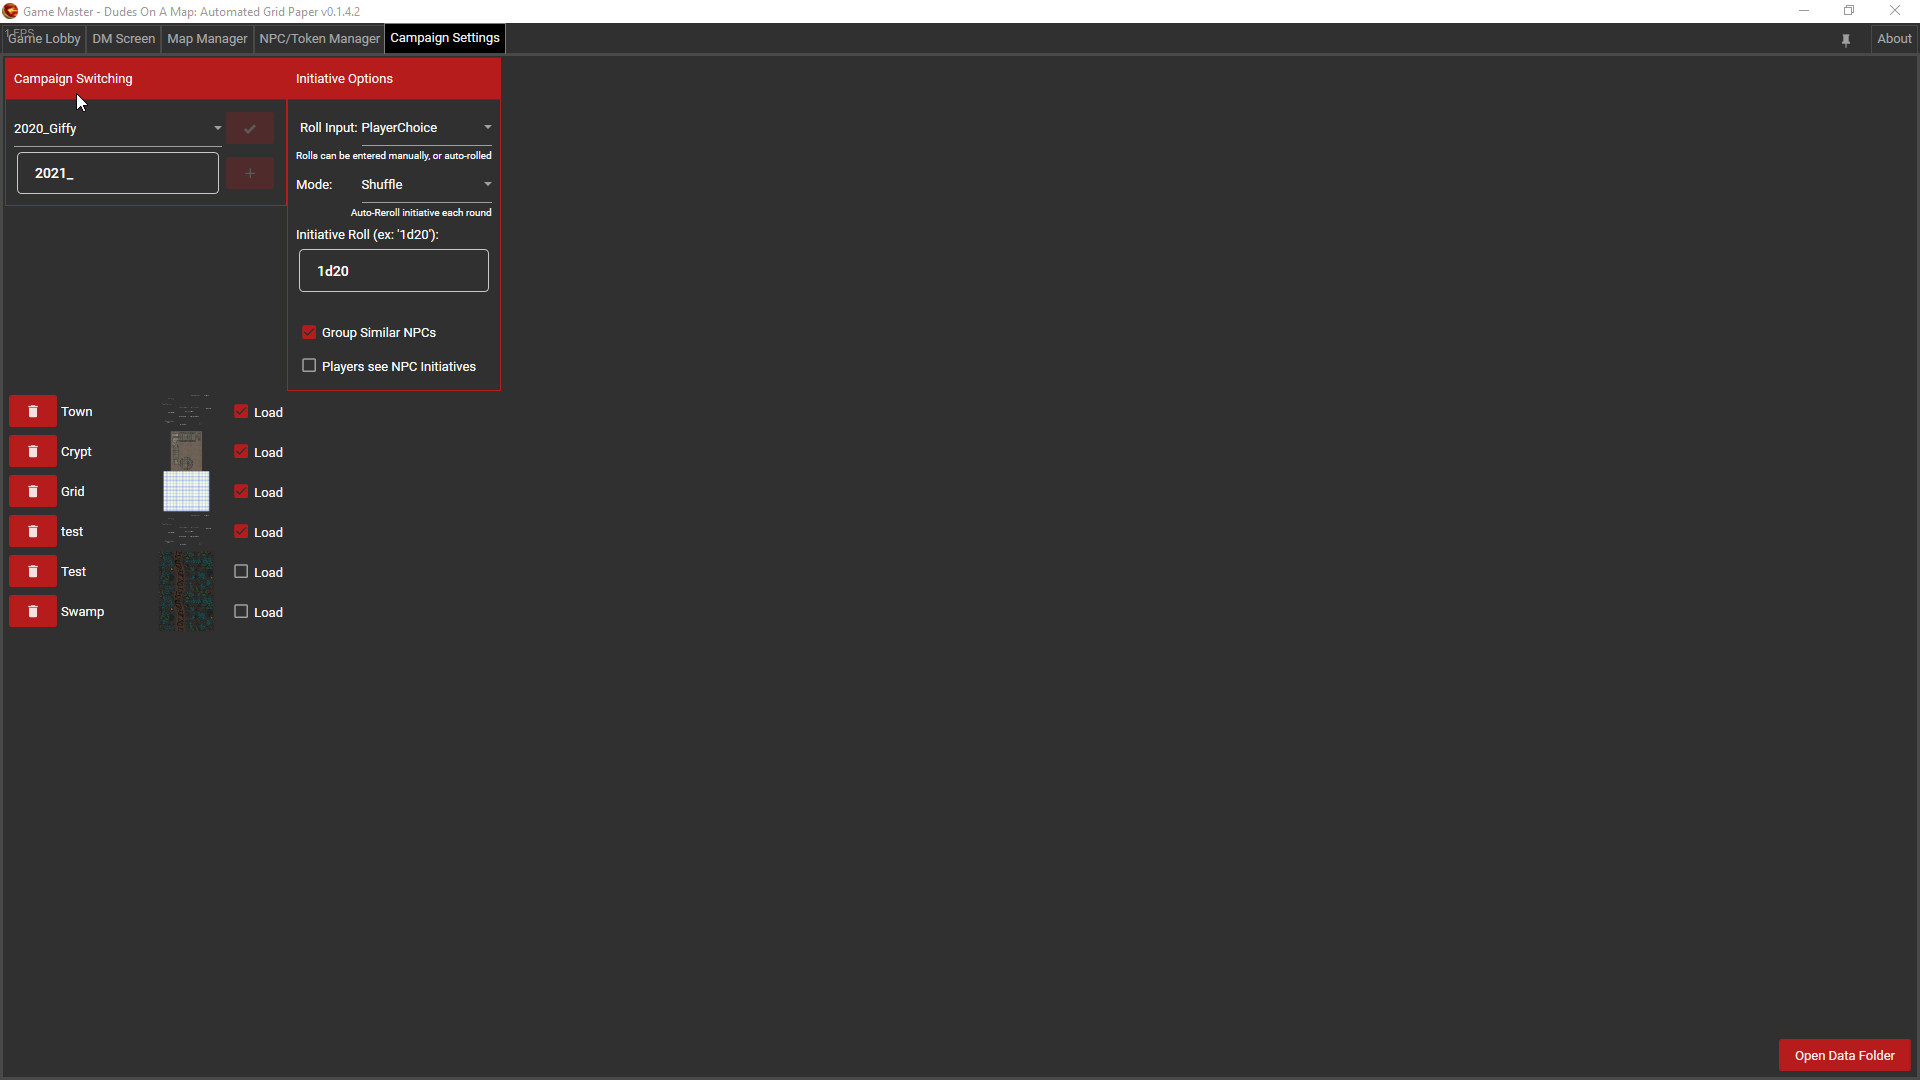1920x1080 pixels.
Task: Delete the Town map
Action: 32,411
